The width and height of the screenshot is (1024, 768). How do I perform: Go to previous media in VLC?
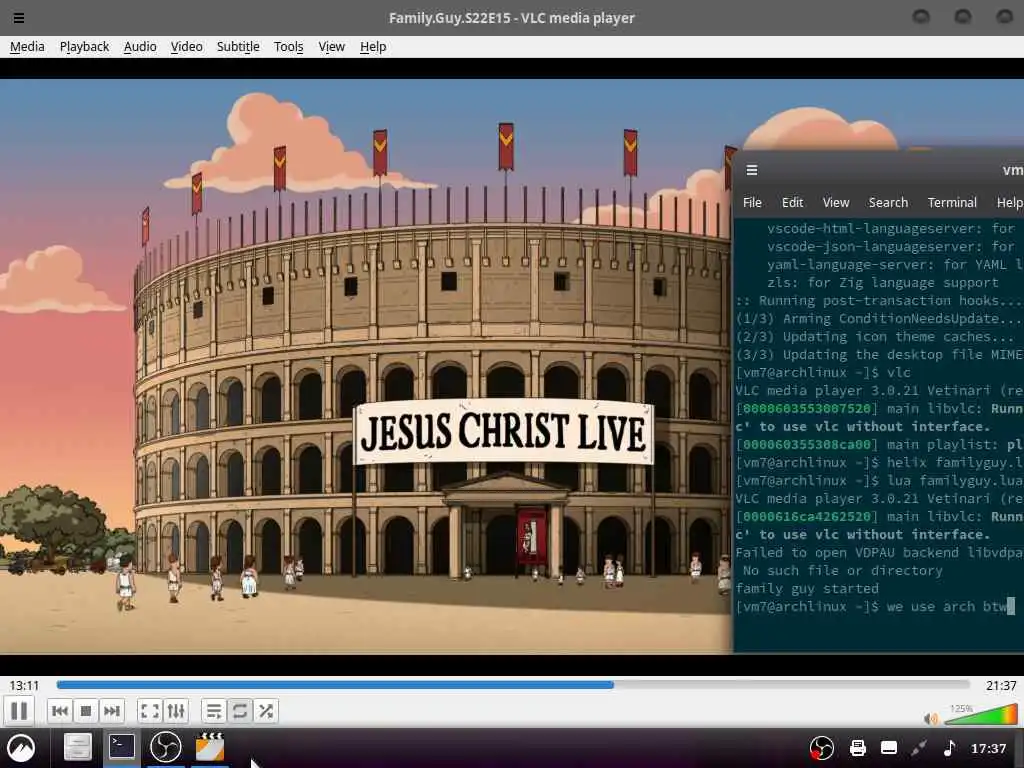[59, 711]
